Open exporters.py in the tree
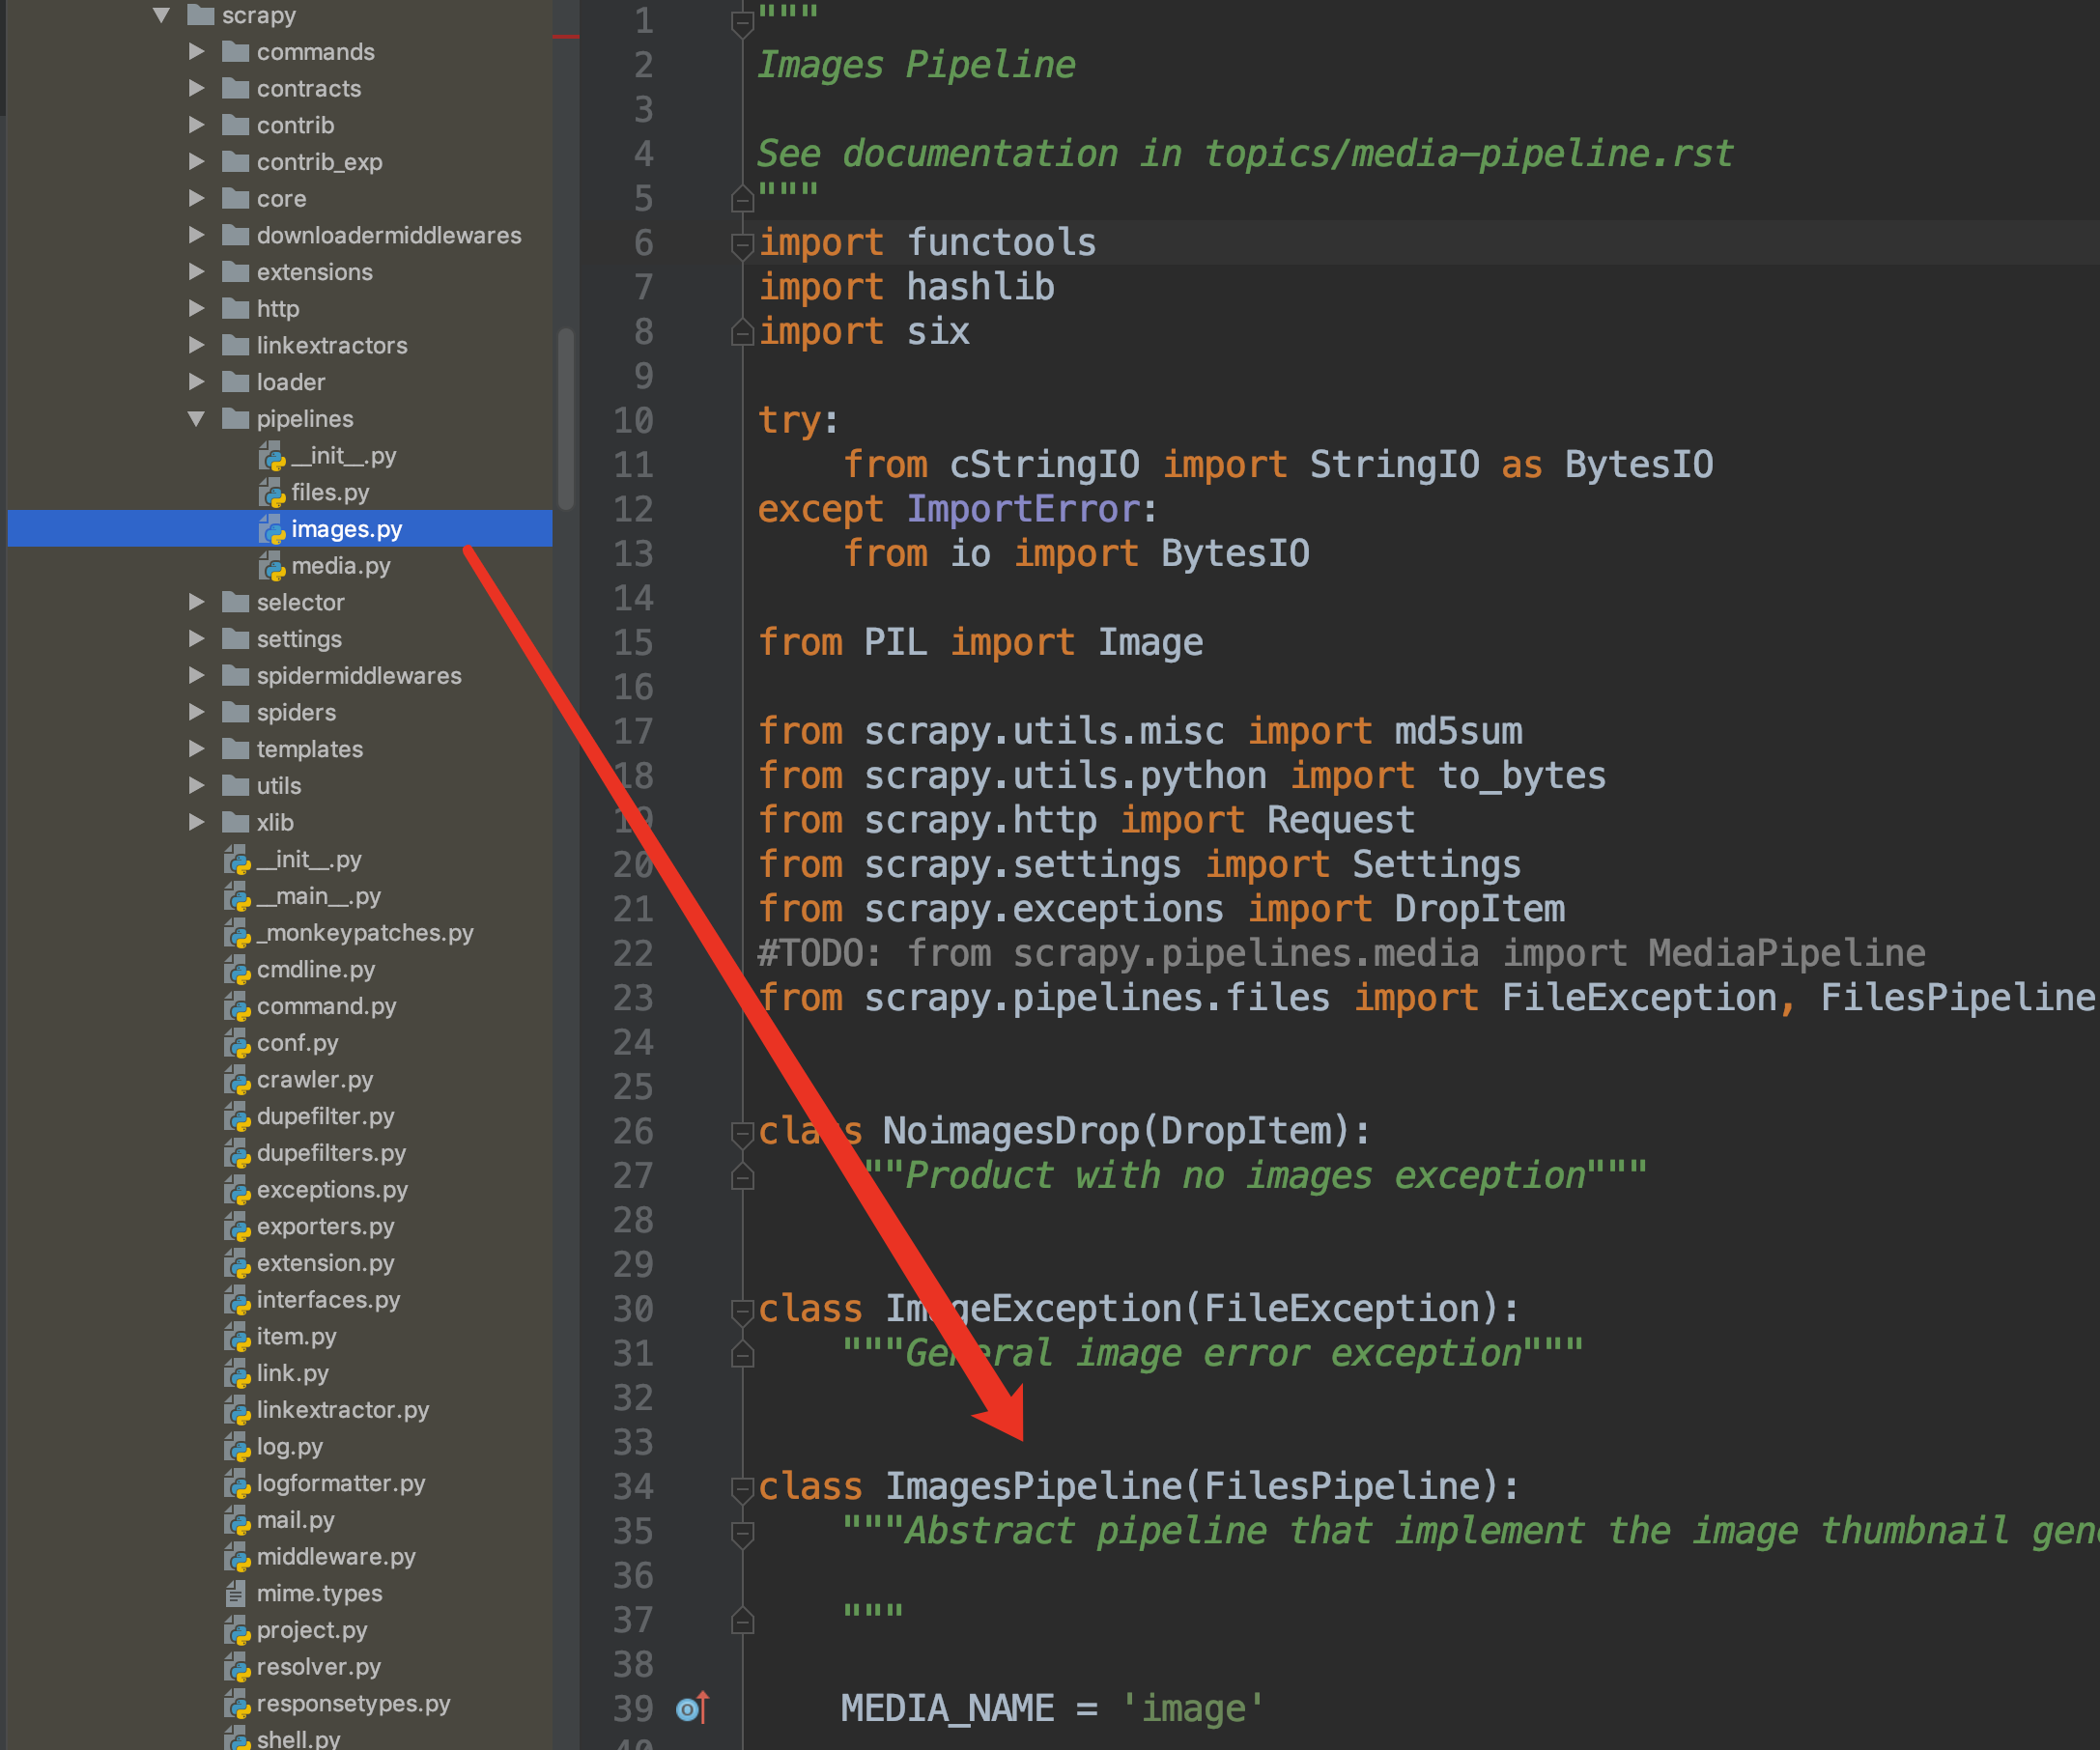The height and width of the screenshot is (1750, 2100). [325, 1226]
